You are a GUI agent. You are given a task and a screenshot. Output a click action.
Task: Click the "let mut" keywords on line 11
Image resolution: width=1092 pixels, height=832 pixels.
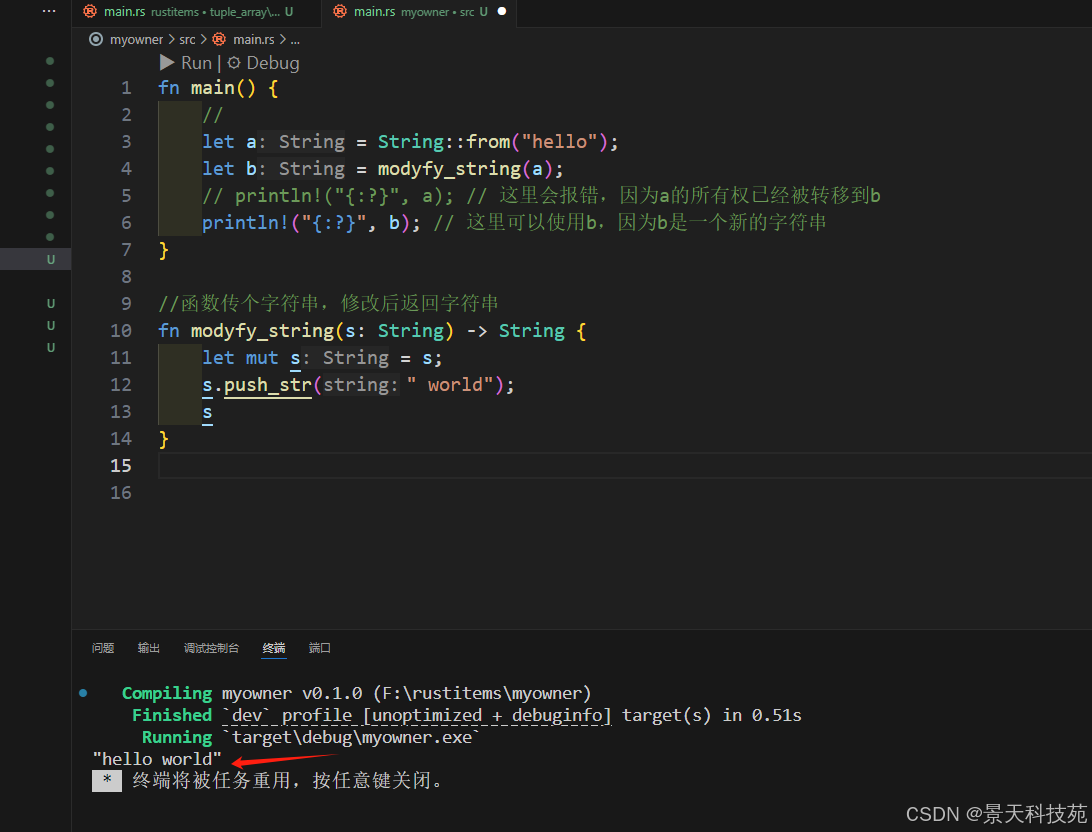click(240, 358)
